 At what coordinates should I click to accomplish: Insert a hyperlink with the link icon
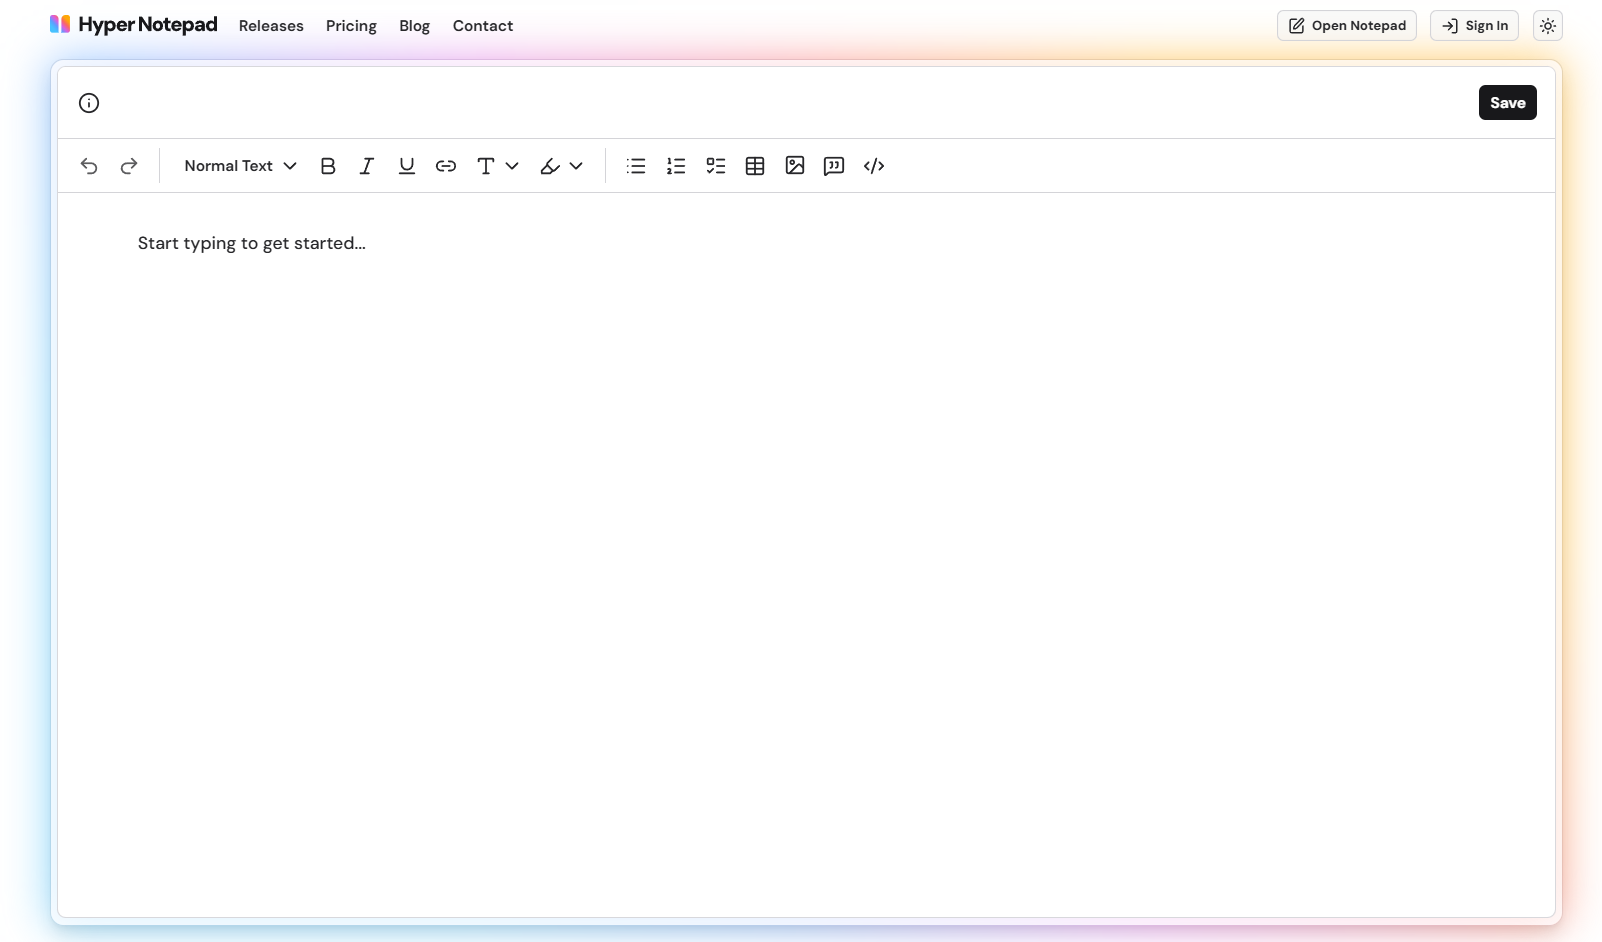coord(446,166)
